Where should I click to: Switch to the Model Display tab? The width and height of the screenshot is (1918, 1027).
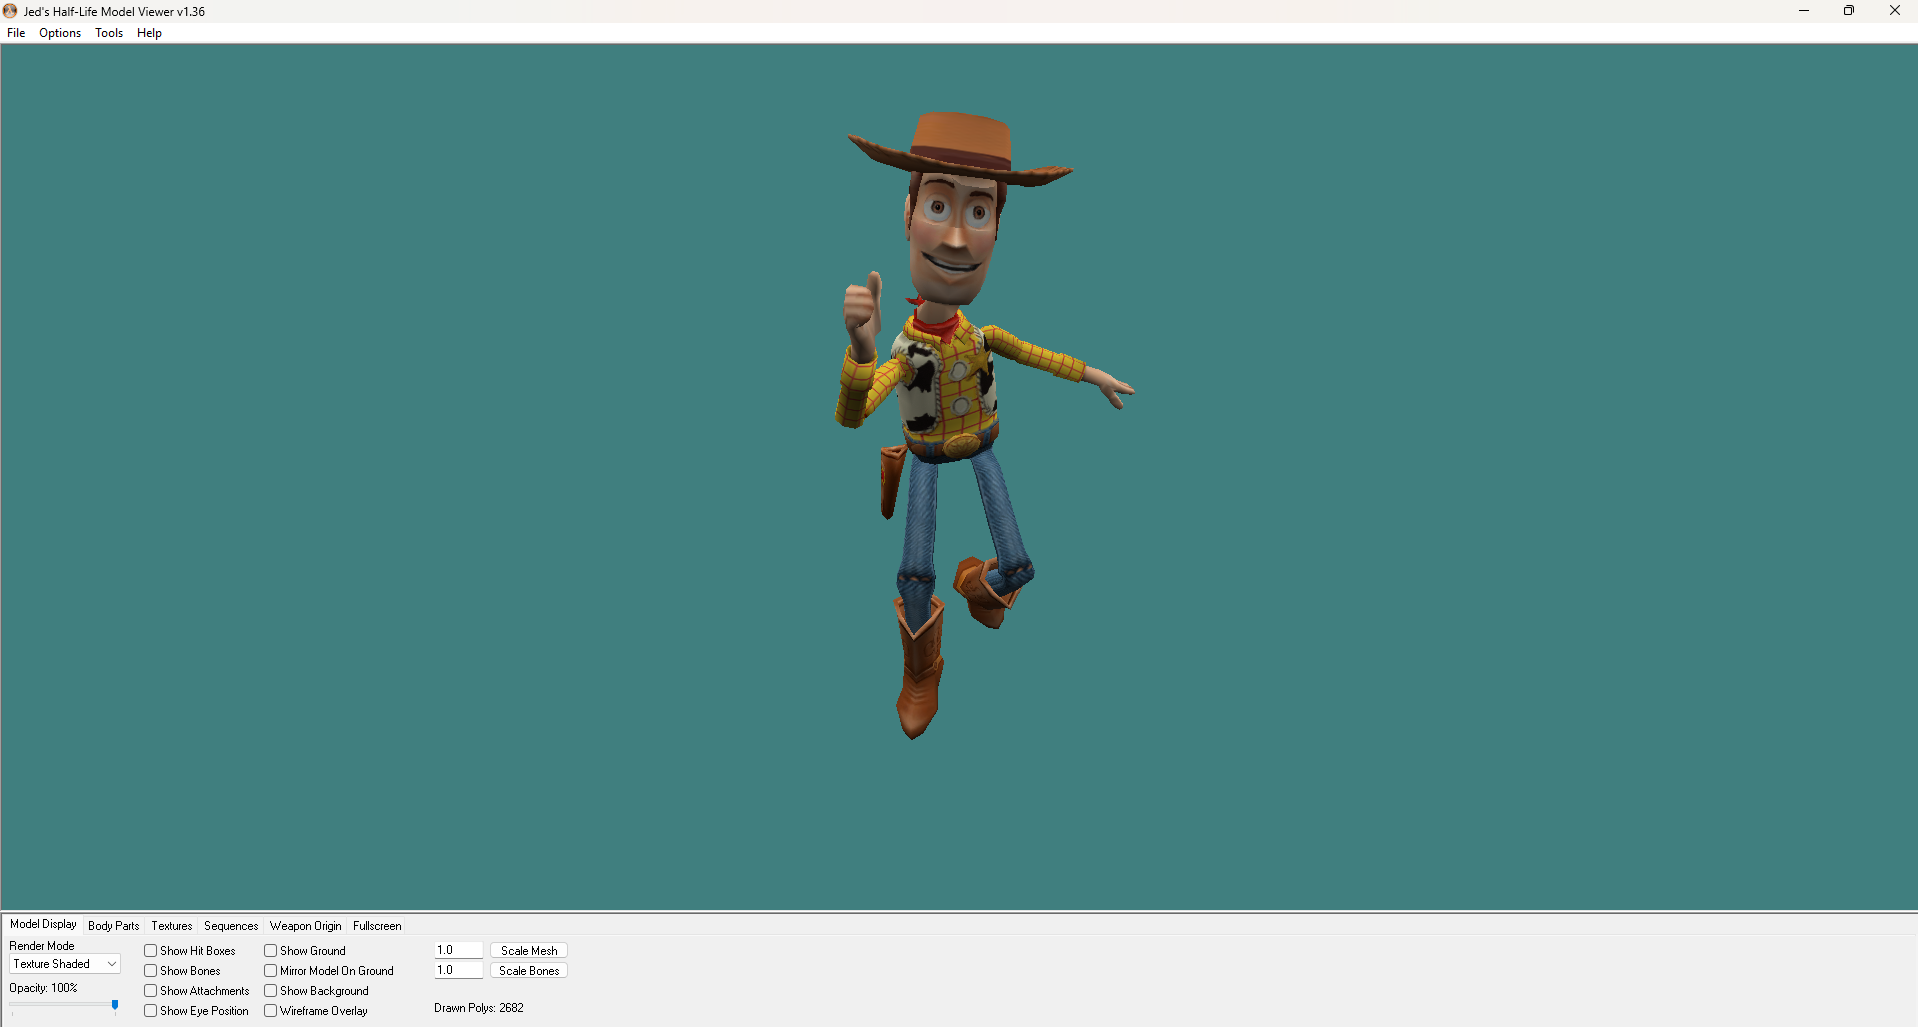point(43,924)
